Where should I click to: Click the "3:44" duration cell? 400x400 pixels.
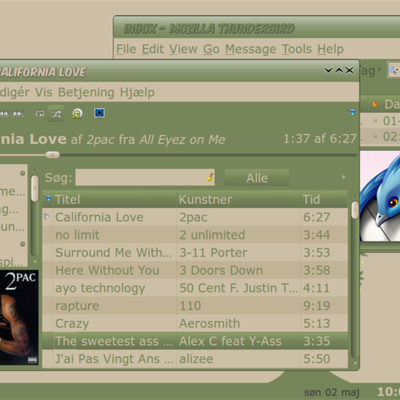(x=317, y=235)
